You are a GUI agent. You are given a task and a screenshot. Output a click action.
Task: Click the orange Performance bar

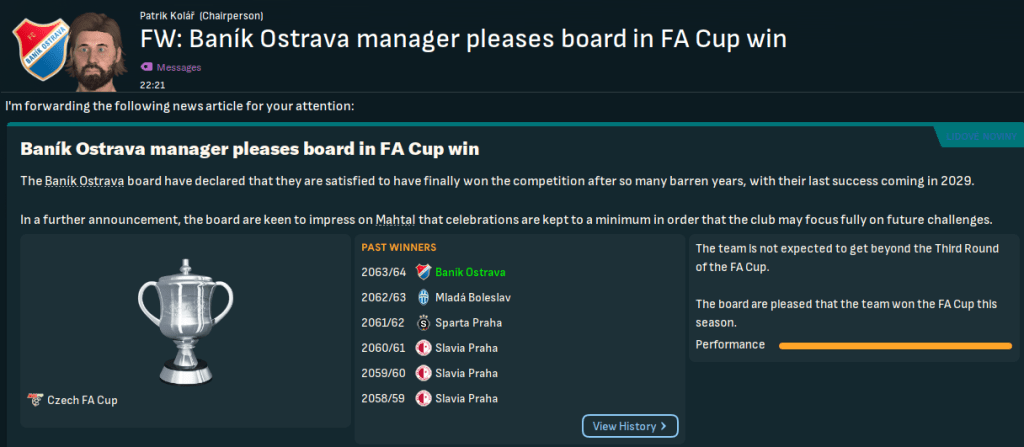[893, 345]
